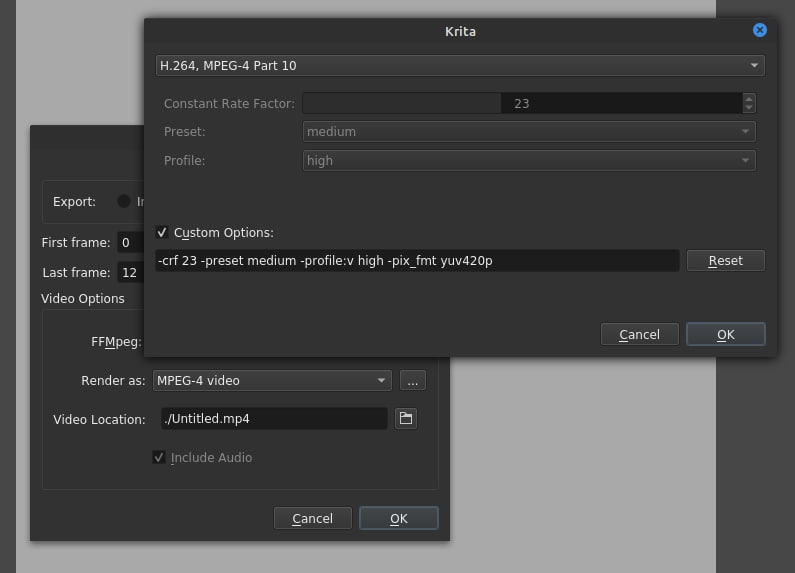
Task: Select the Export radio button option
Action: point(124,201)
